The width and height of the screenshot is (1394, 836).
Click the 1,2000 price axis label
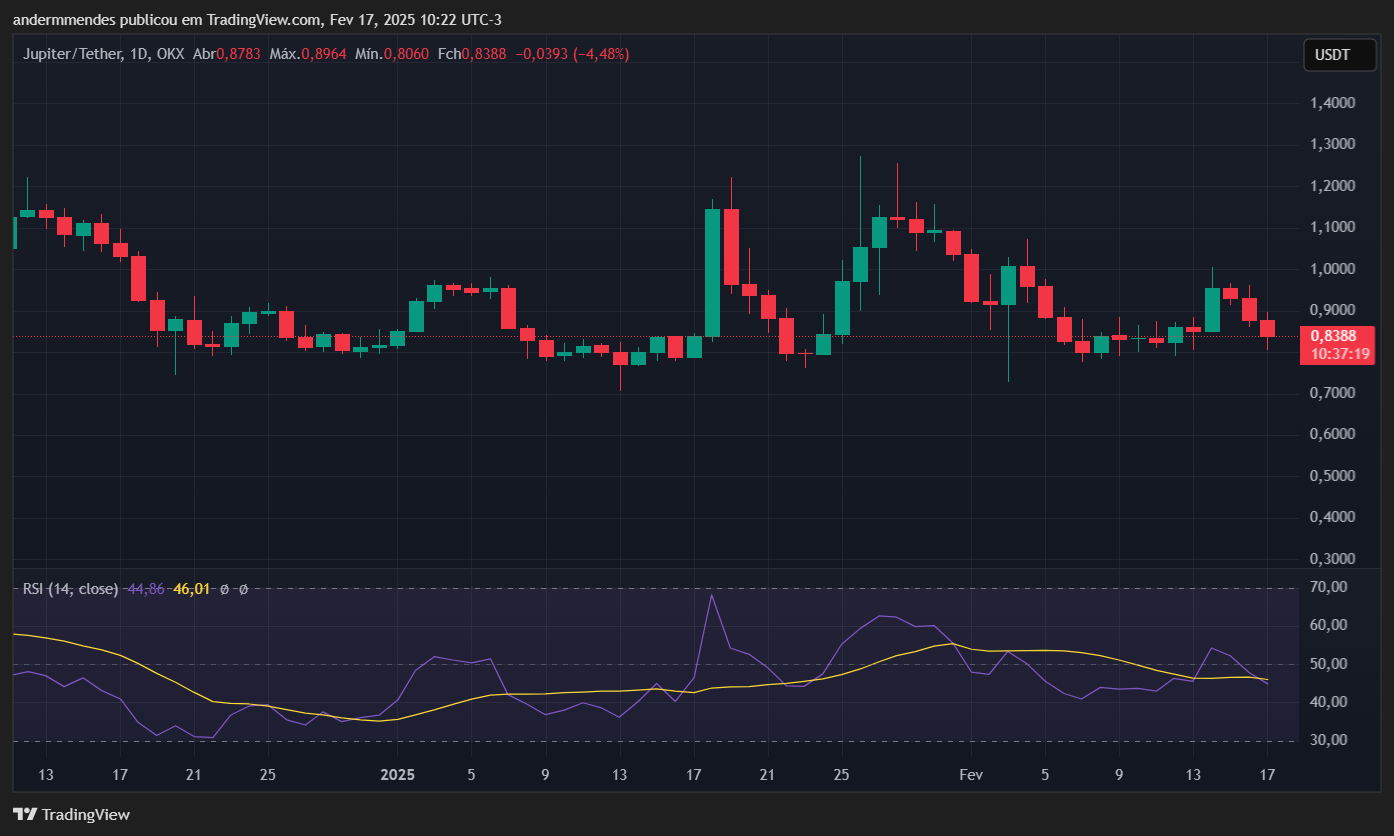pyautogui.click(x=1334, y=186)
